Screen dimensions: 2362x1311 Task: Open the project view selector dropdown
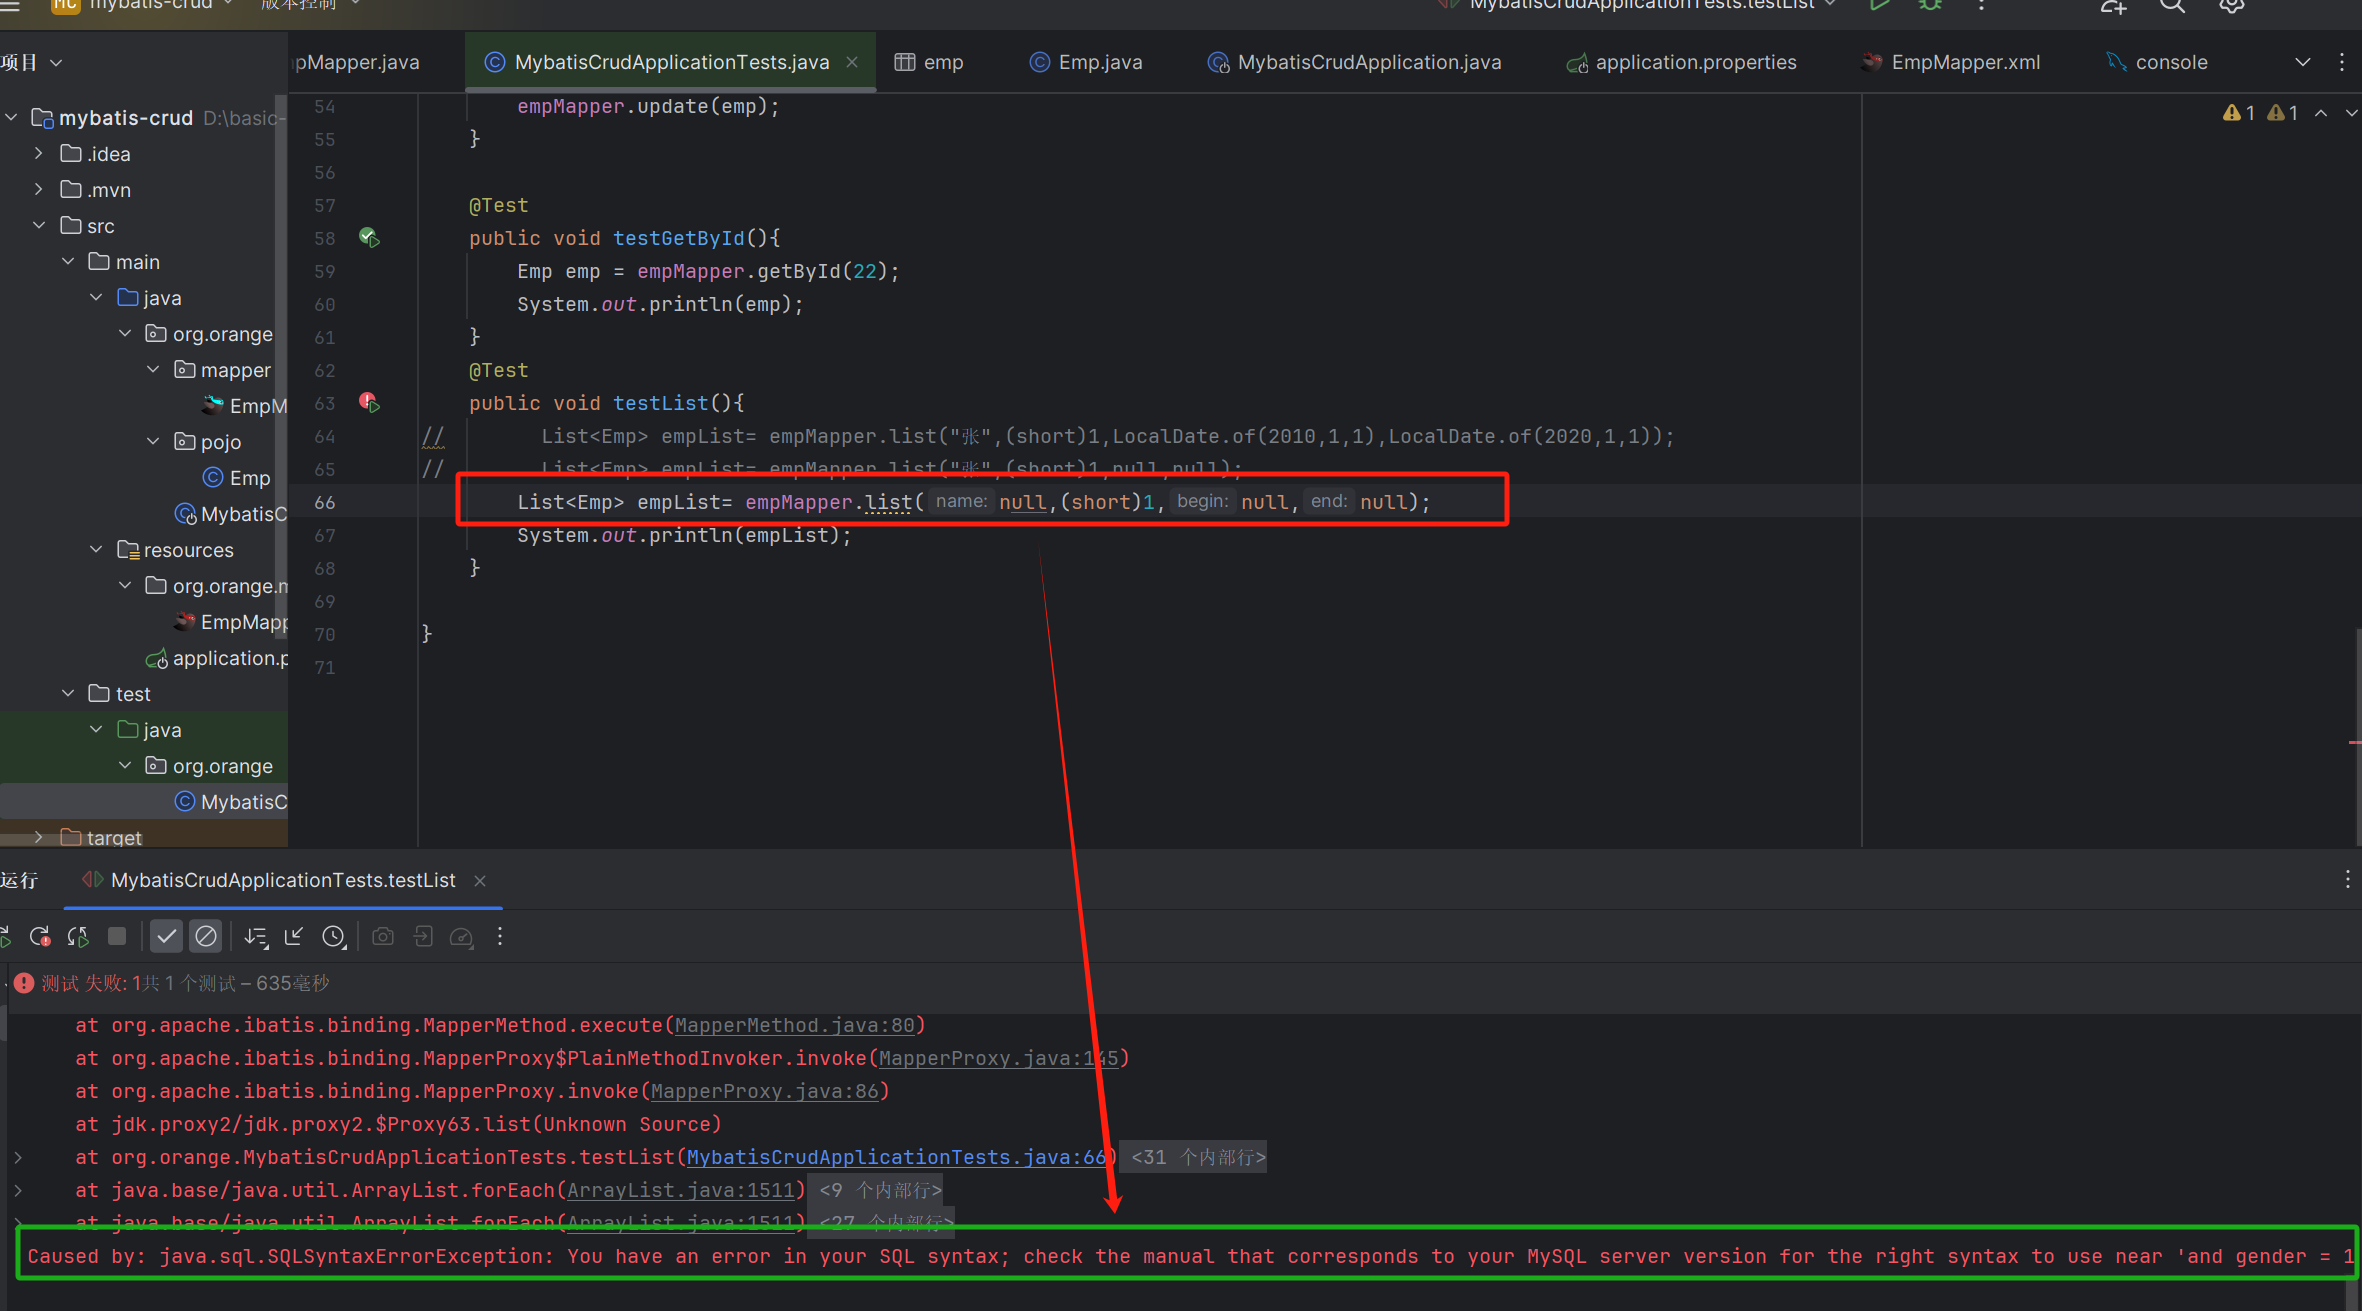pos(32,62)
